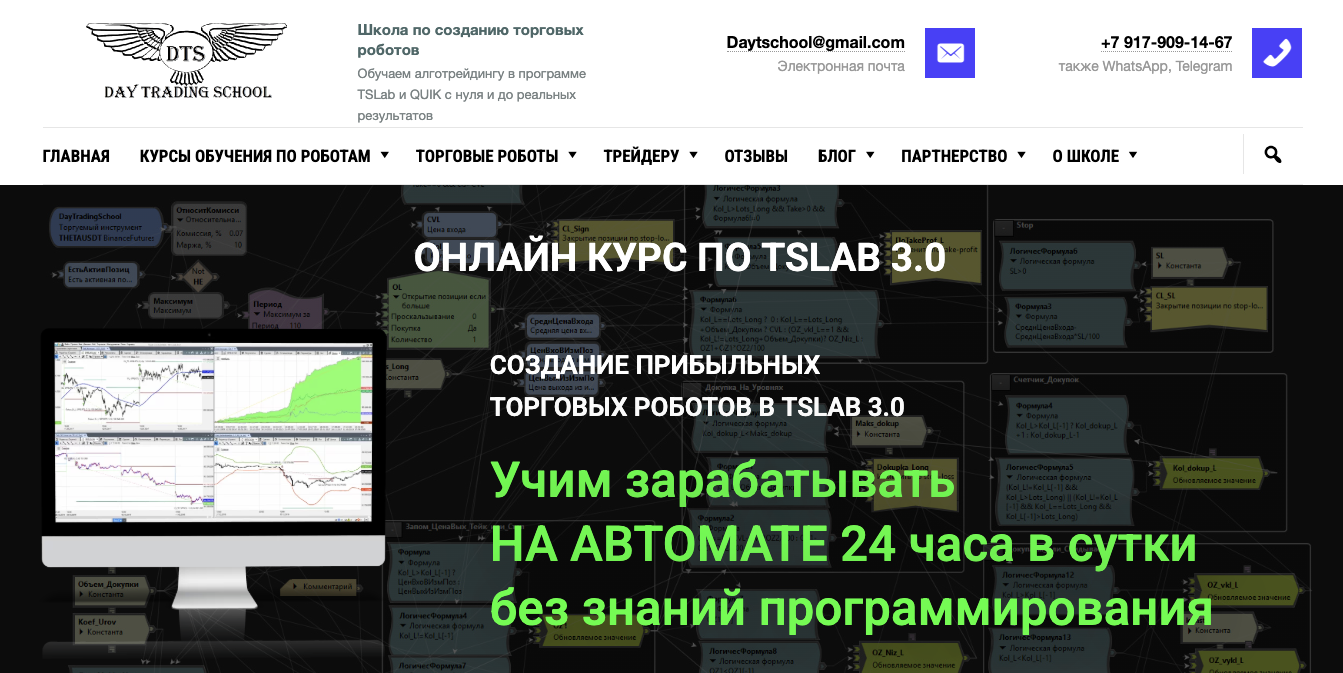Click the green НА АВТОМАТЕ 24 часа в сутки line
The width and height of the screenshot is (1343, 673).
[x=843, y=546]
